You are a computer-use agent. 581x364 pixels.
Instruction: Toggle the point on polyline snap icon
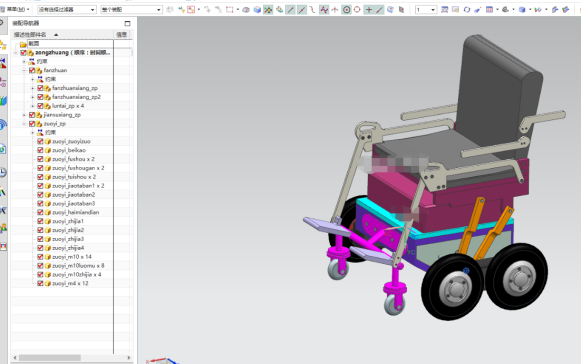click(324, 10)
